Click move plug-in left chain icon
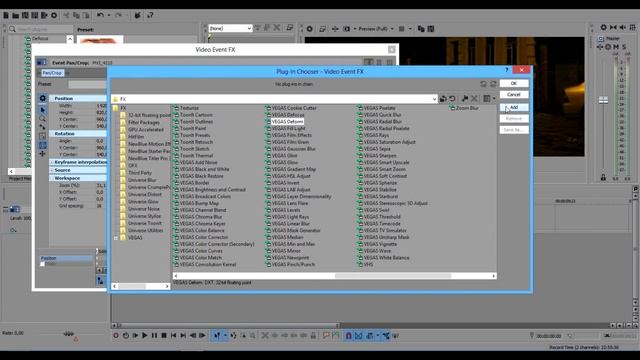Screen dimensions: 640x360 tap(483, 84)
